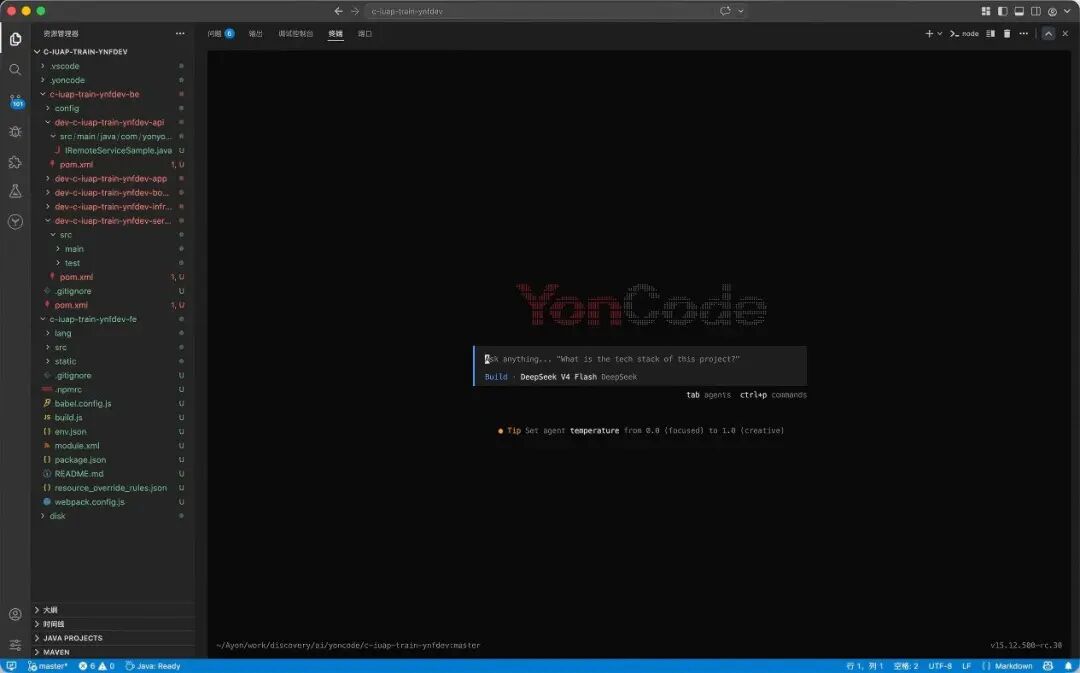Toggle primary side bar visibility

[x=1002, y=11]
